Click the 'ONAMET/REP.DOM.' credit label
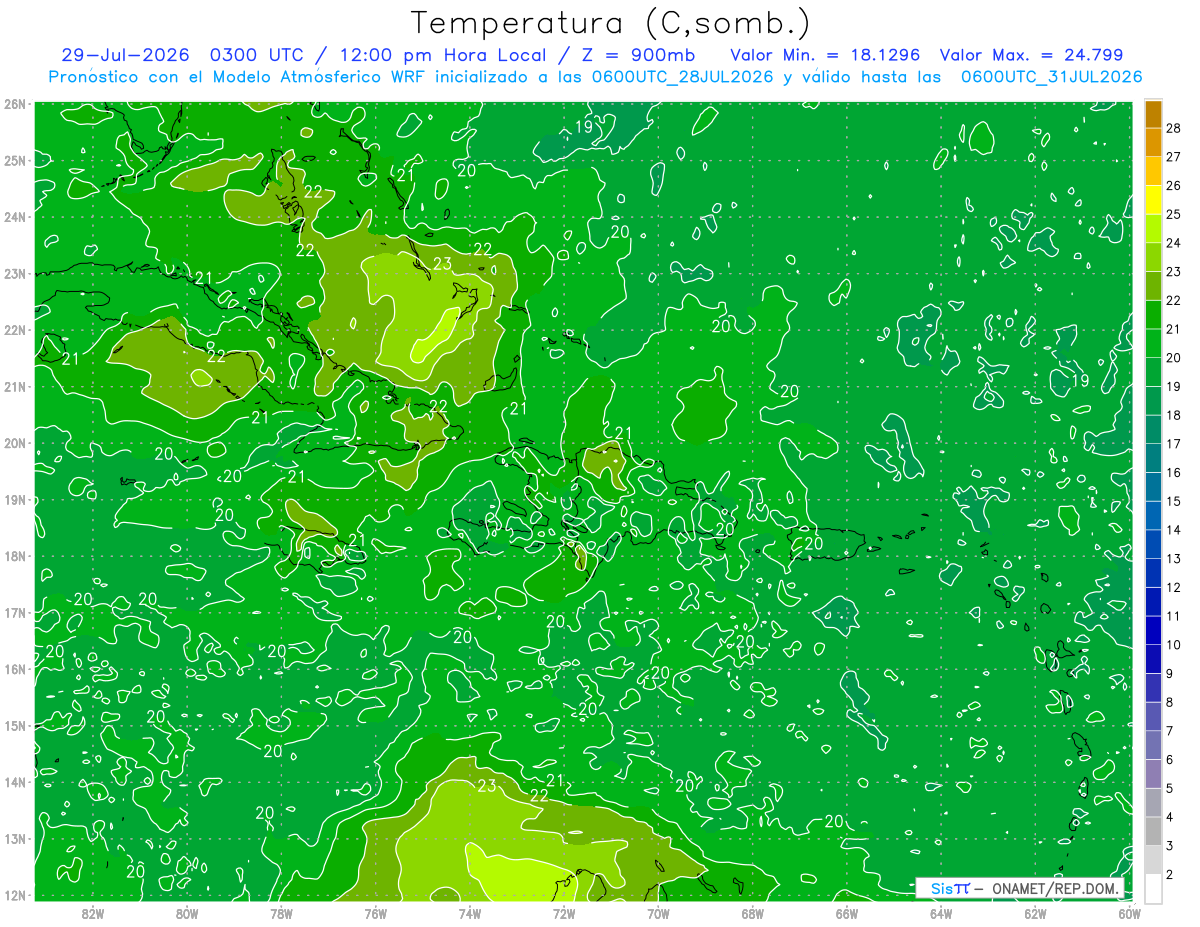Image resolution: width=1200 pixels, height=927 pixels. pos(1054,888)
